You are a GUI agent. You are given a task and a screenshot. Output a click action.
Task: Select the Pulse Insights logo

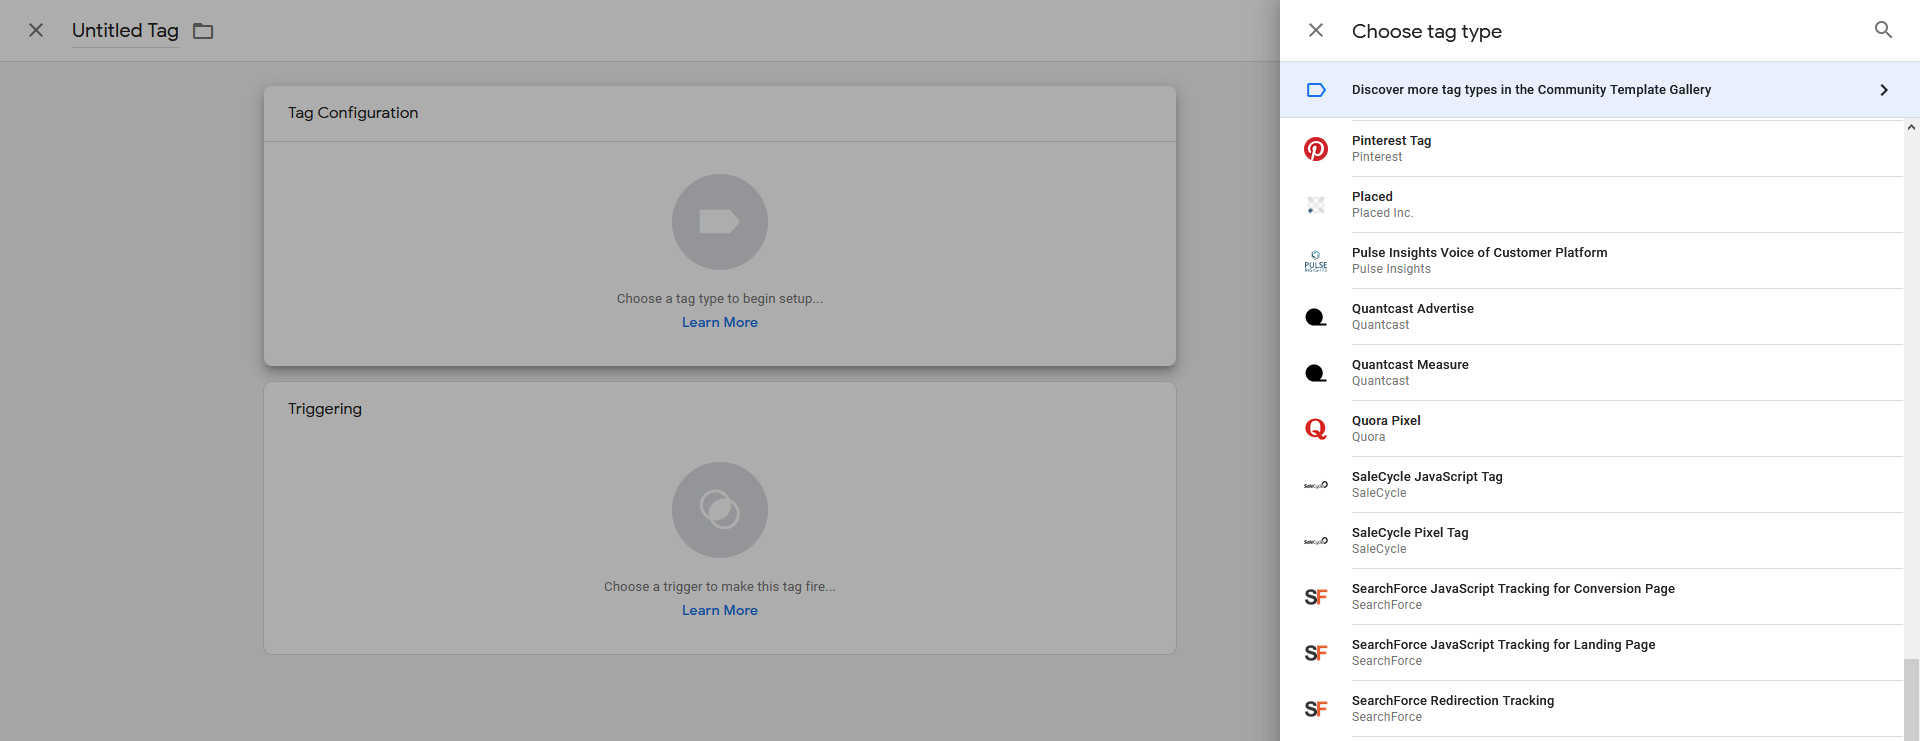[x=1316, y=261]
